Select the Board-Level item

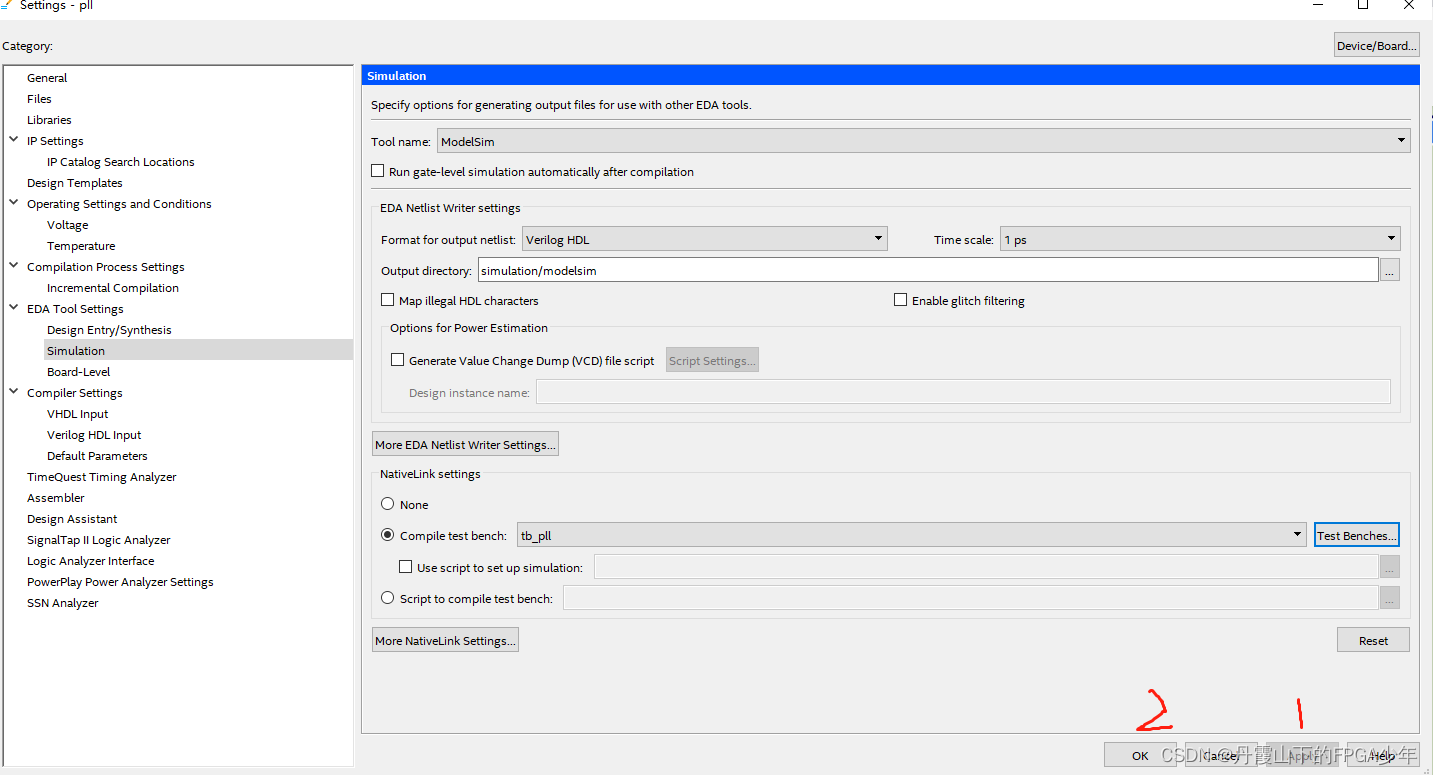[78, 372]
